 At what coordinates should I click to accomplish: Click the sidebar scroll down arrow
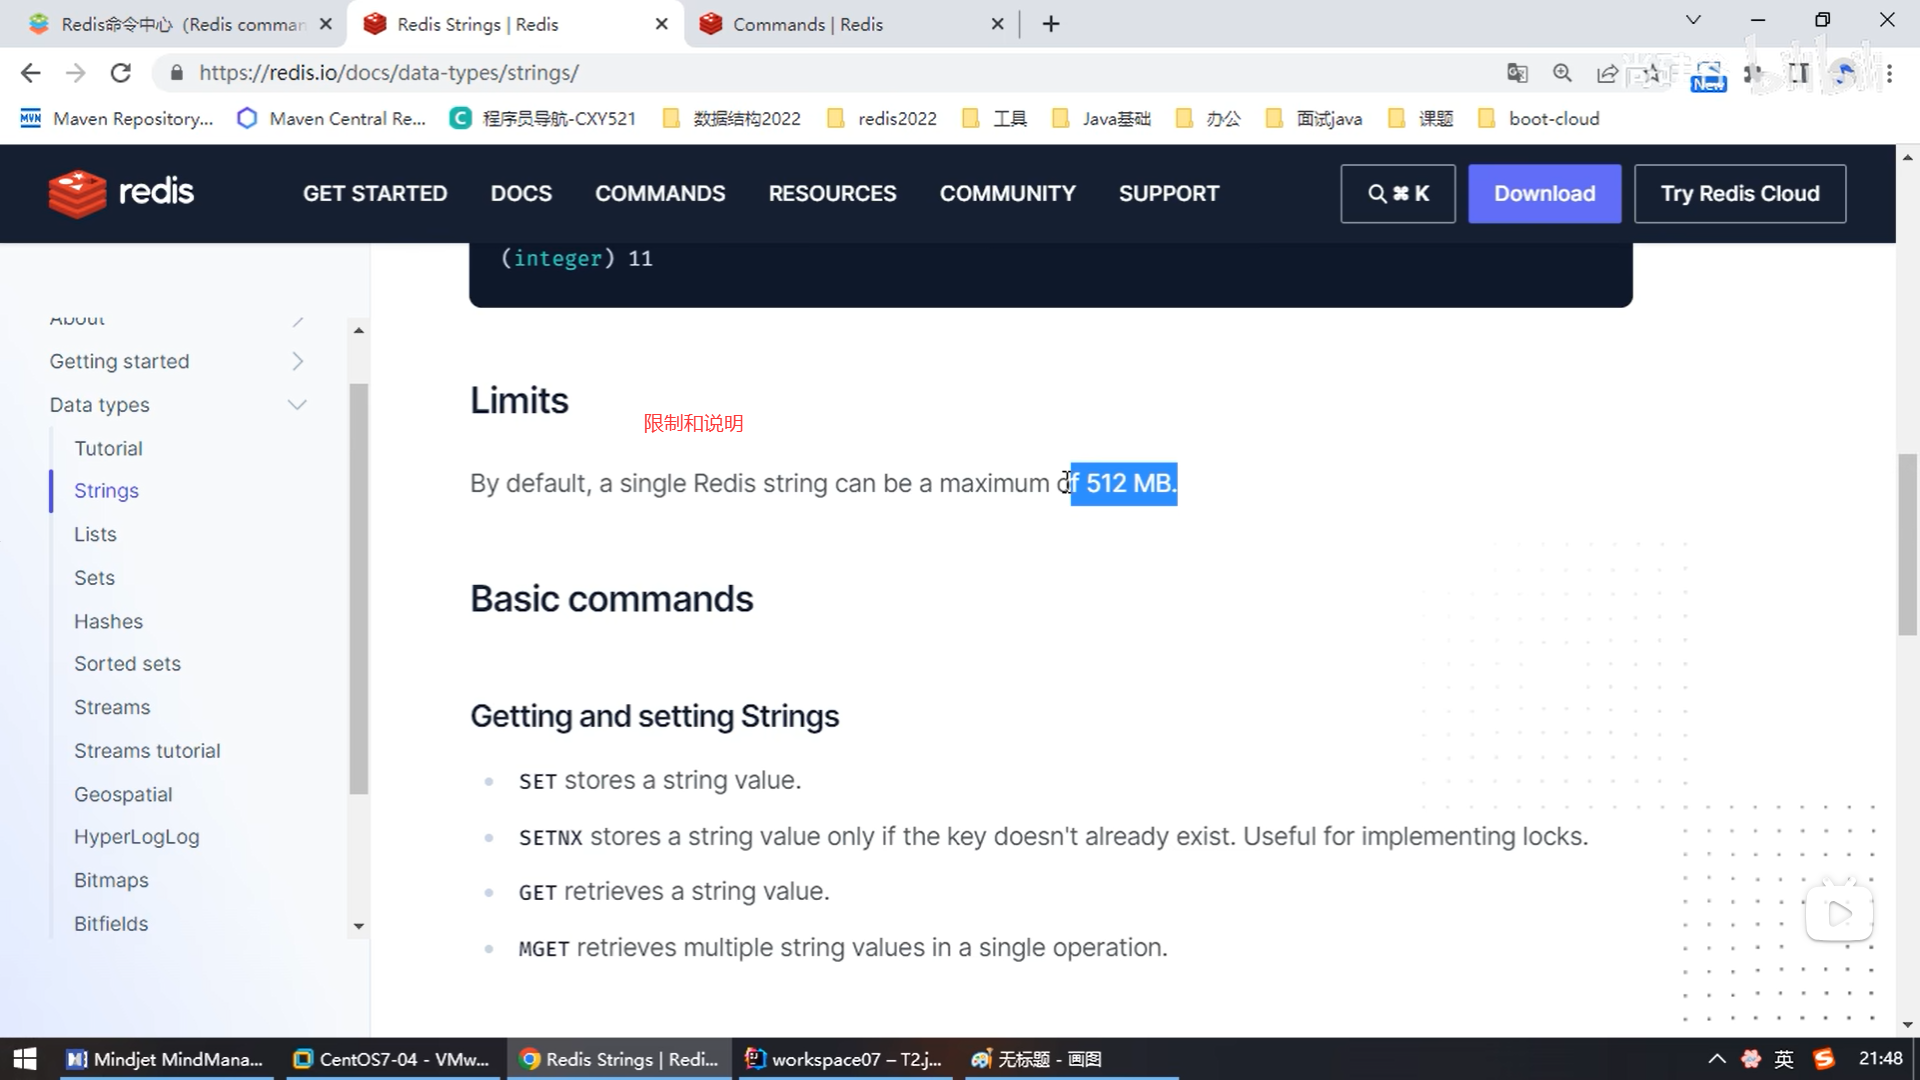pyautogui.click(x=358, y=927)
